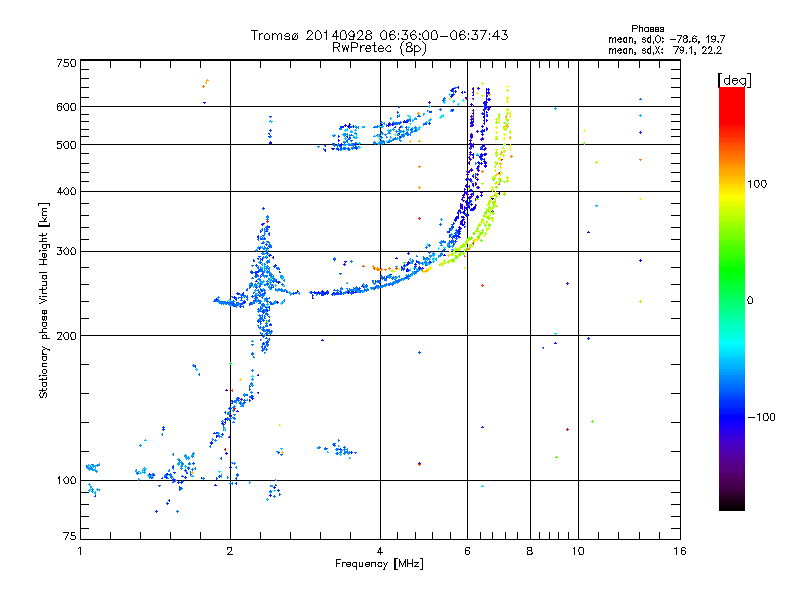Click the x-axis tick label '4'
The width and height of the screenshot is (800, 600).
tap(380, 551)
